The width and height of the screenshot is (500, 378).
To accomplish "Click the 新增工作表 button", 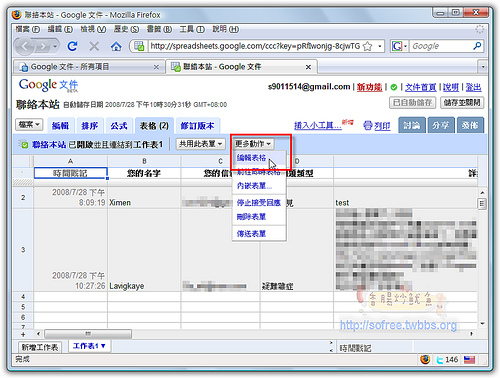I will [x=40, y=347].
